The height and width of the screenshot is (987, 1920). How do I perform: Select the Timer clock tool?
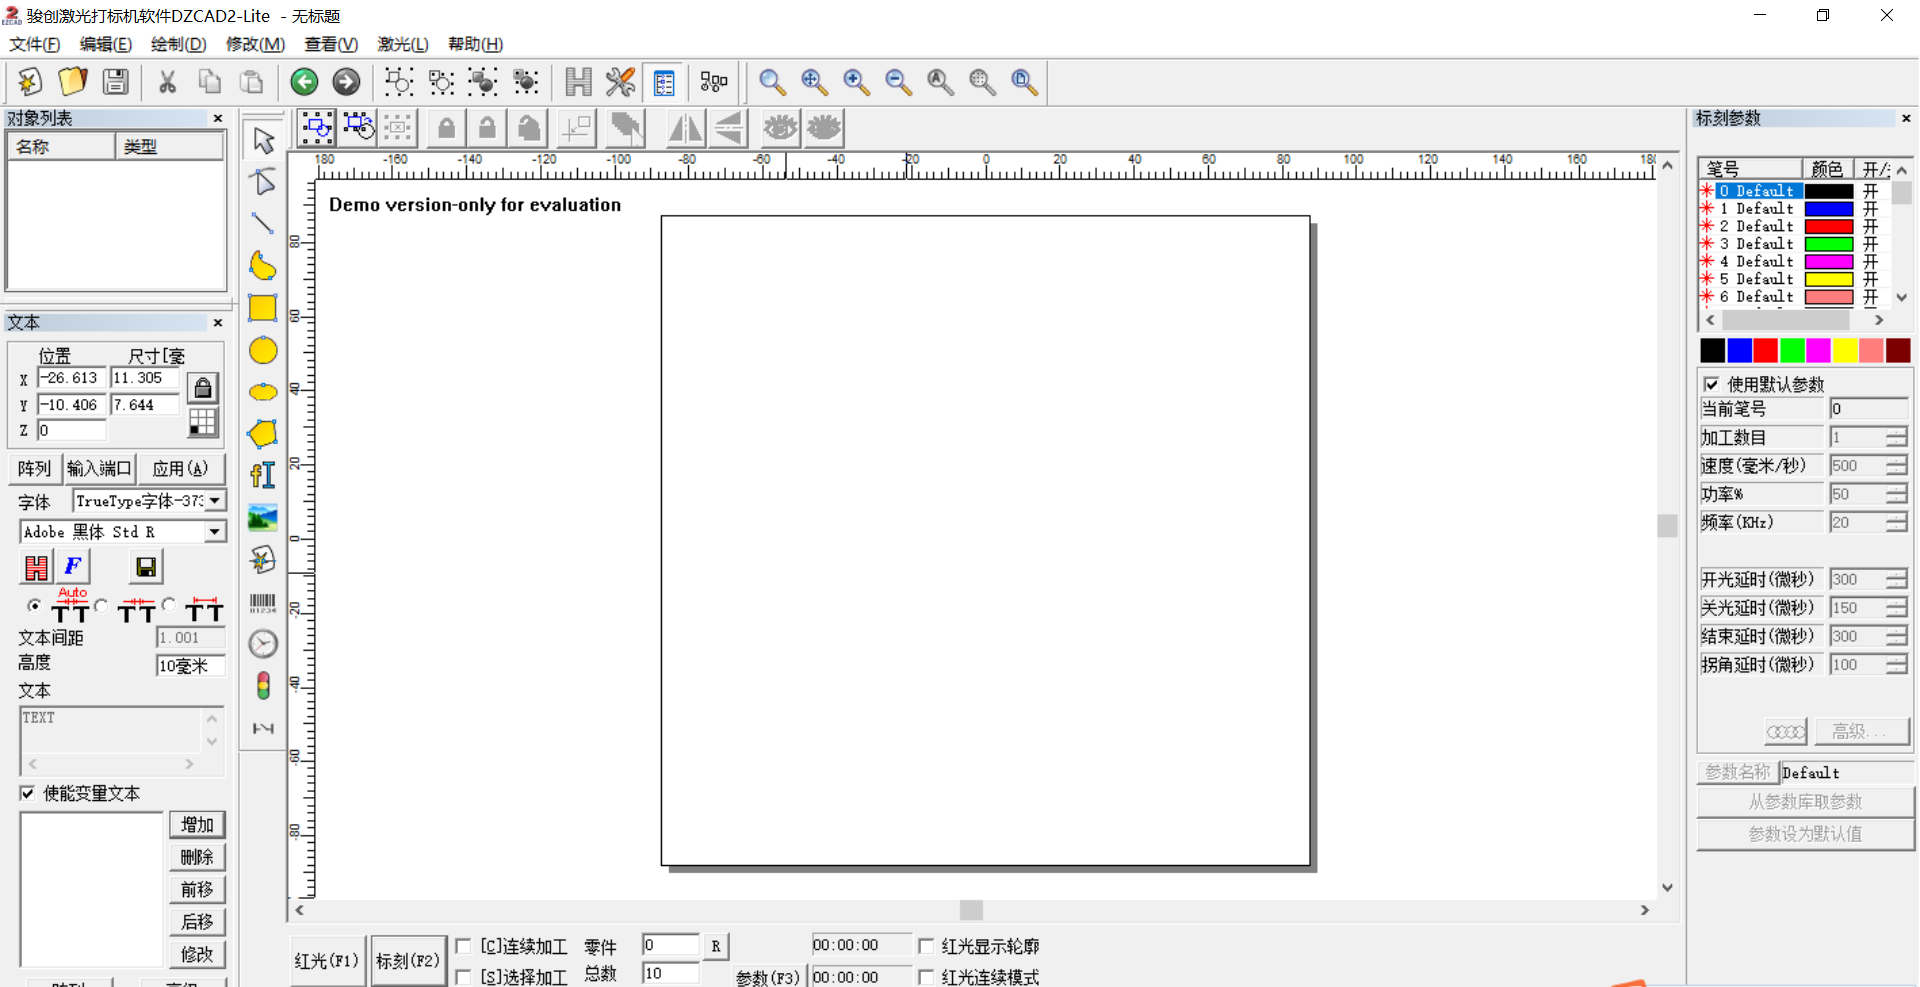[x=263, y=644]
